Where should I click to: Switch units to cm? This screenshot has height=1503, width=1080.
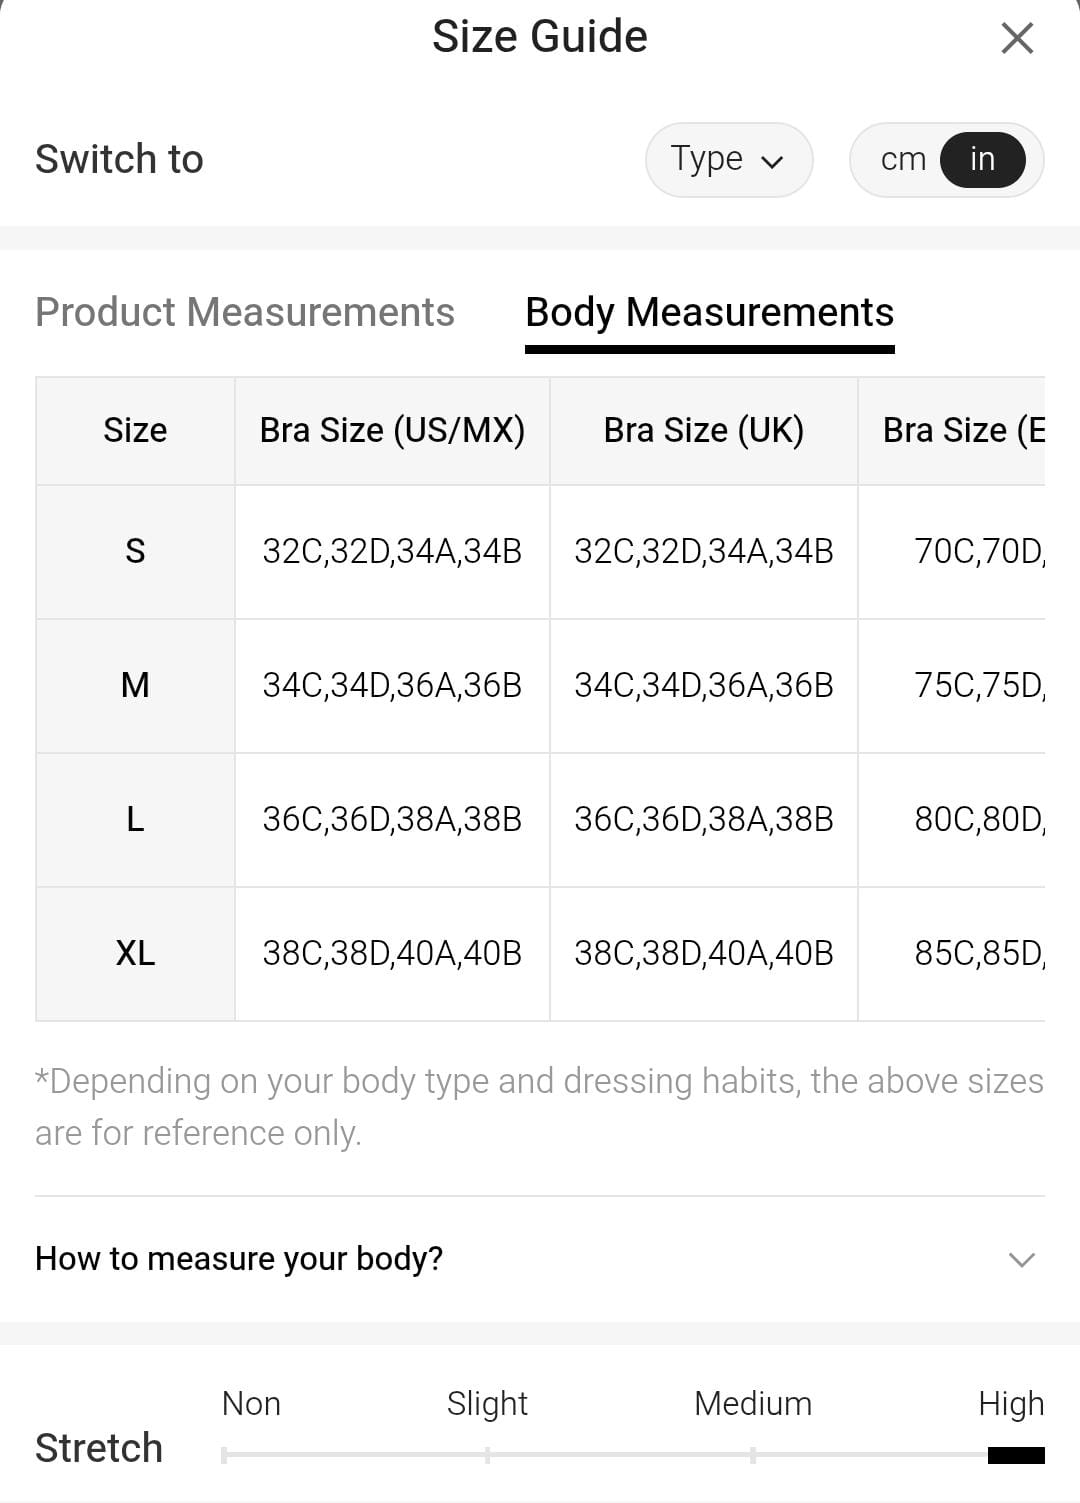pyautogui.click(x=903, y=160)
